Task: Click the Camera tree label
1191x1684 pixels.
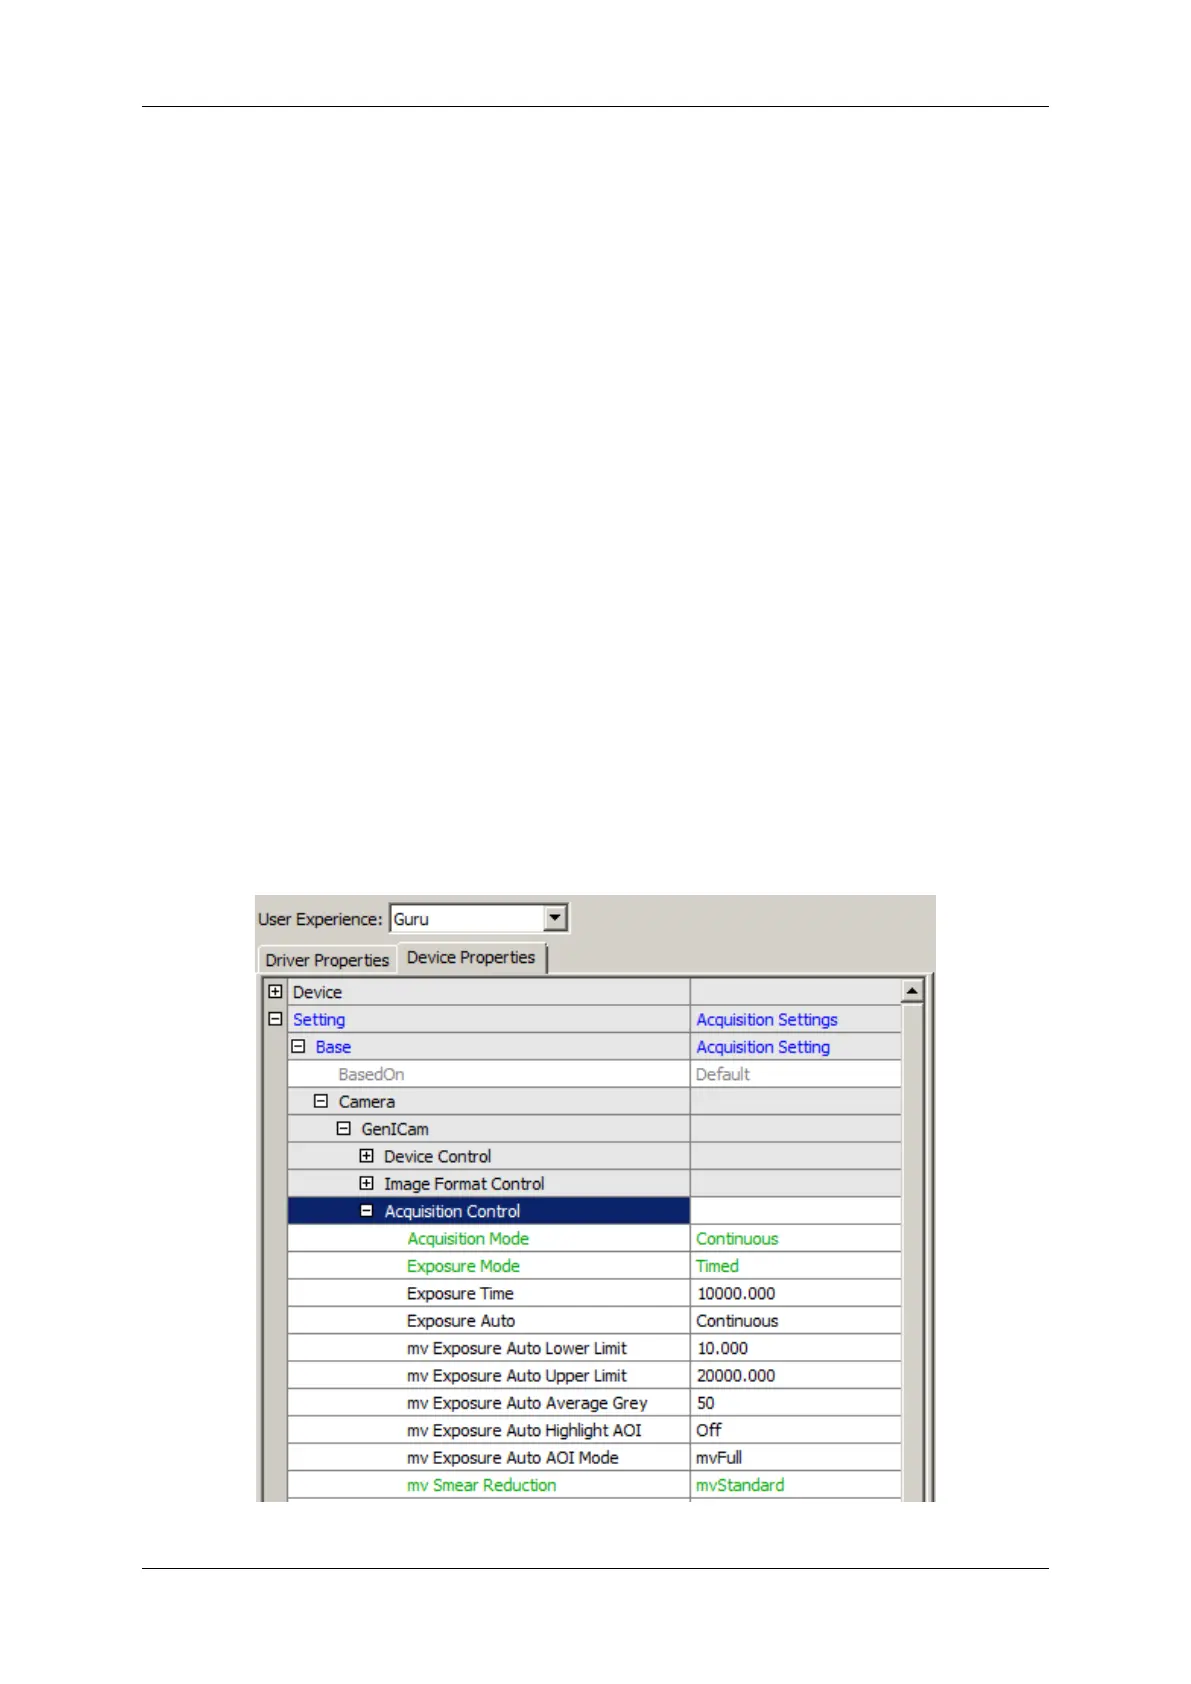Action: tap(367, 1101)
